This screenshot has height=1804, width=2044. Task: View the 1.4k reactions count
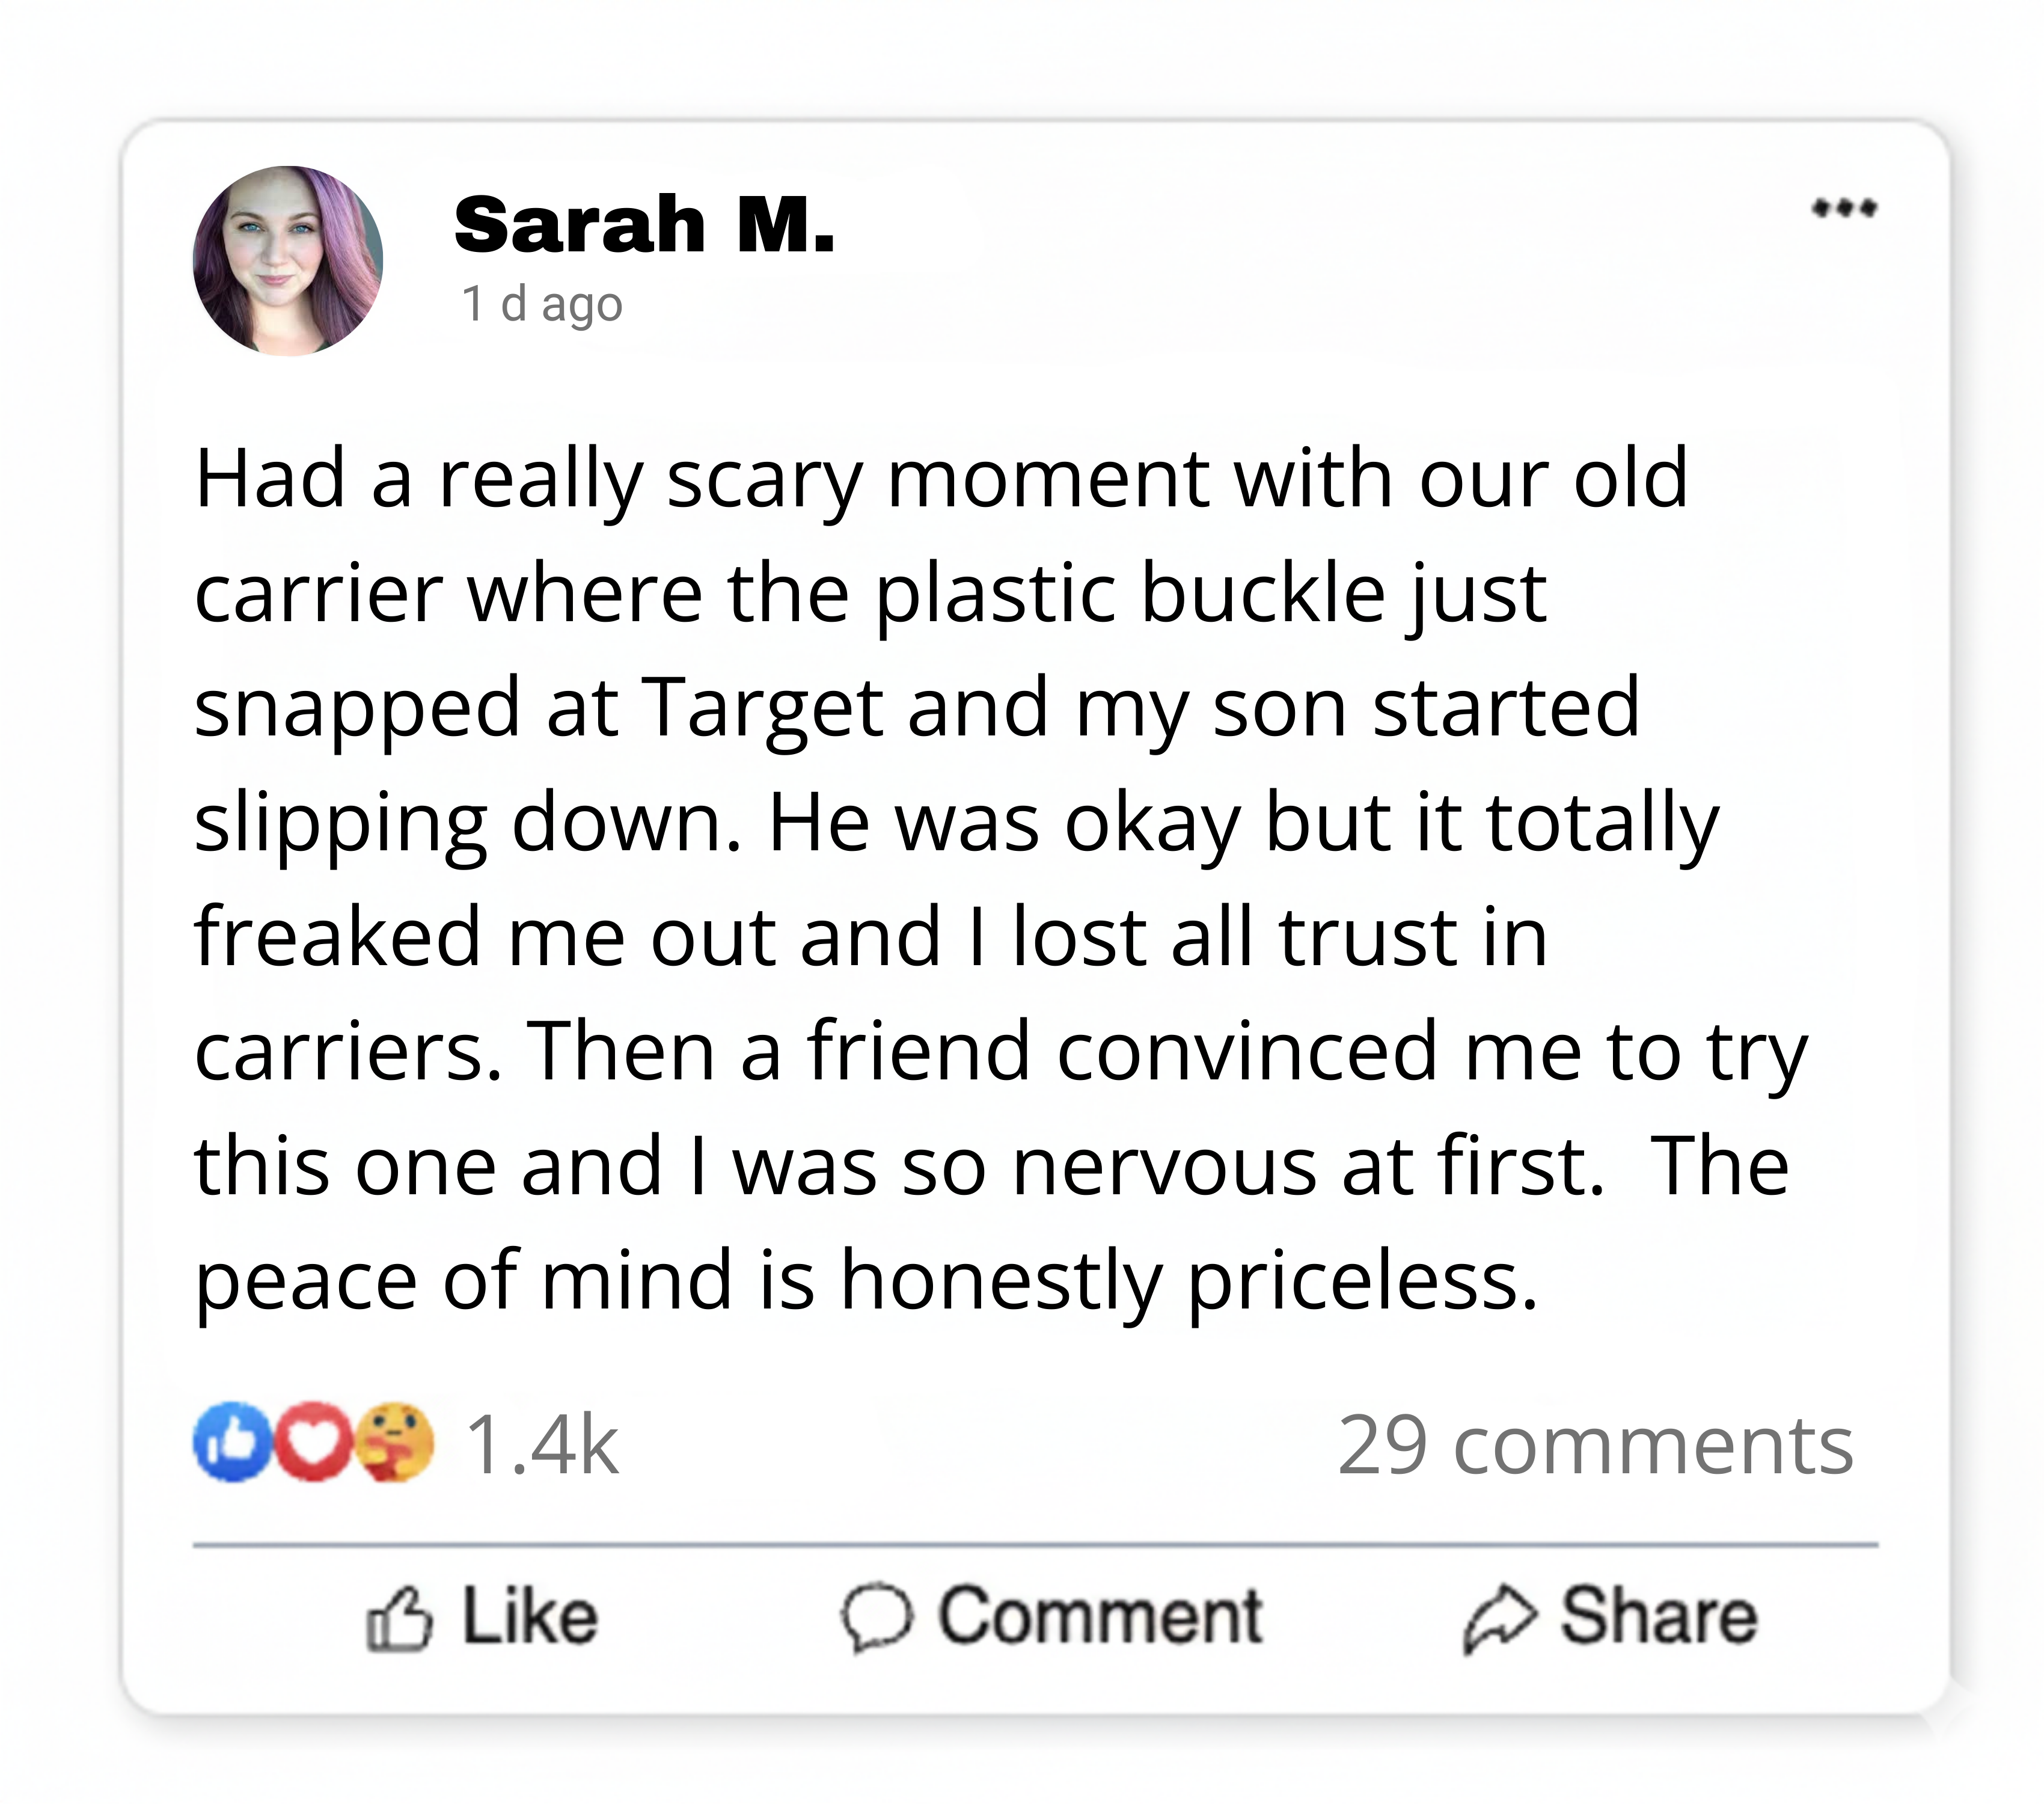point(542,1445)
